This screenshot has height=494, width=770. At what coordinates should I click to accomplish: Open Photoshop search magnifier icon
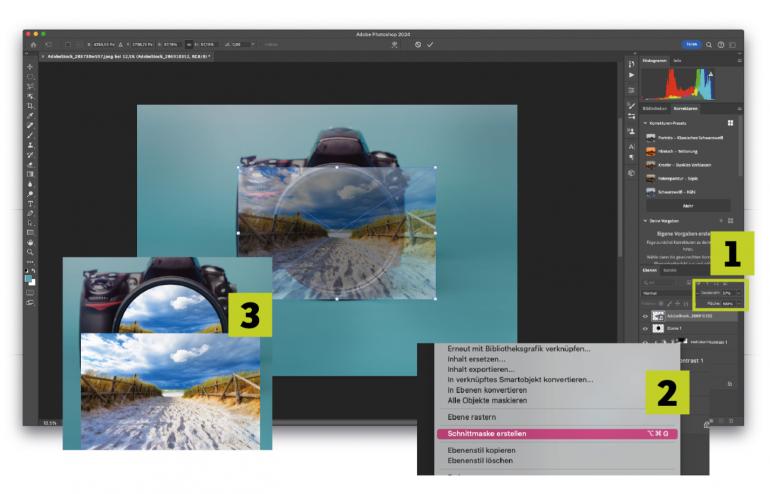(709, 45)
